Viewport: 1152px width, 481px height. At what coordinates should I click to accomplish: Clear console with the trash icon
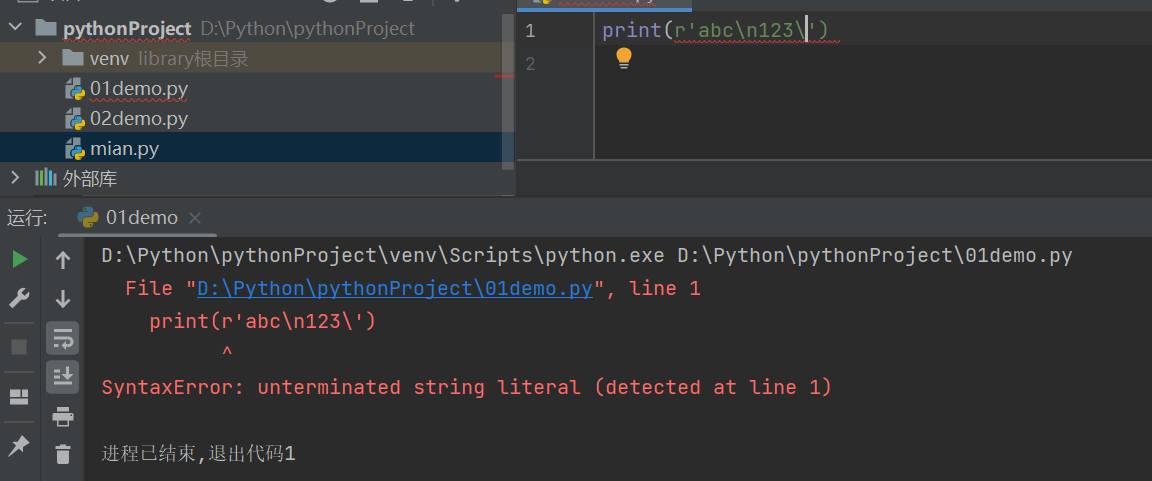coord(62,454)
